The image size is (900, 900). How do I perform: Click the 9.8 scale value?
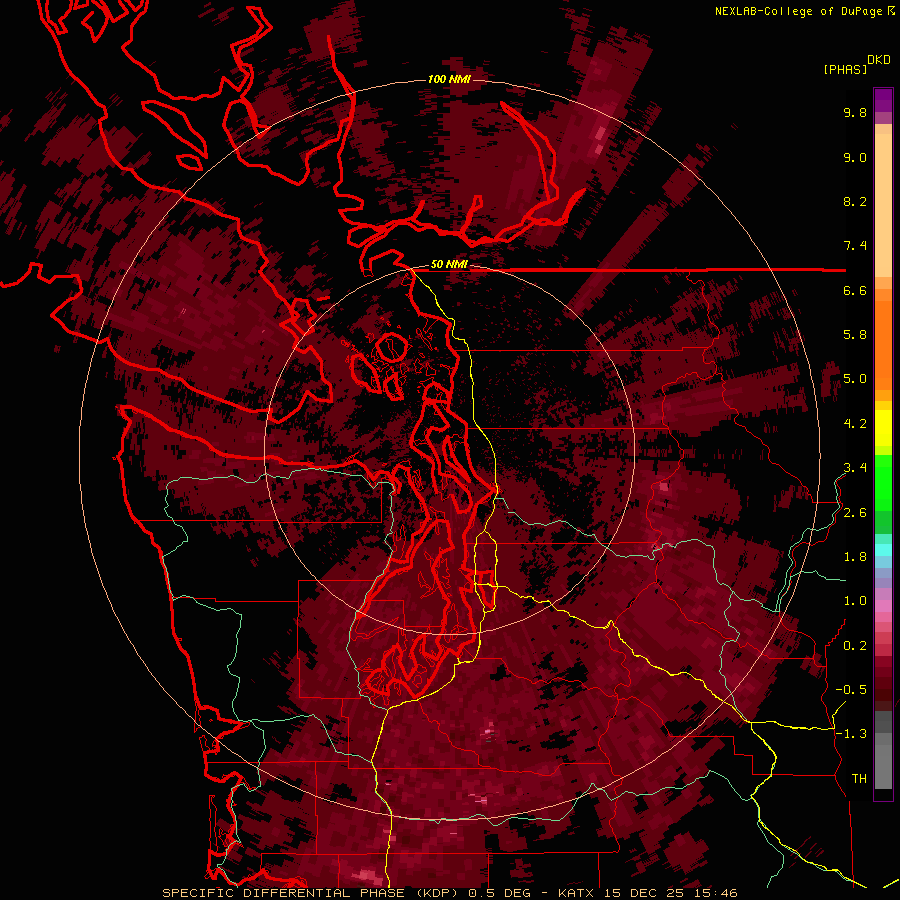(x=855, y=112)
